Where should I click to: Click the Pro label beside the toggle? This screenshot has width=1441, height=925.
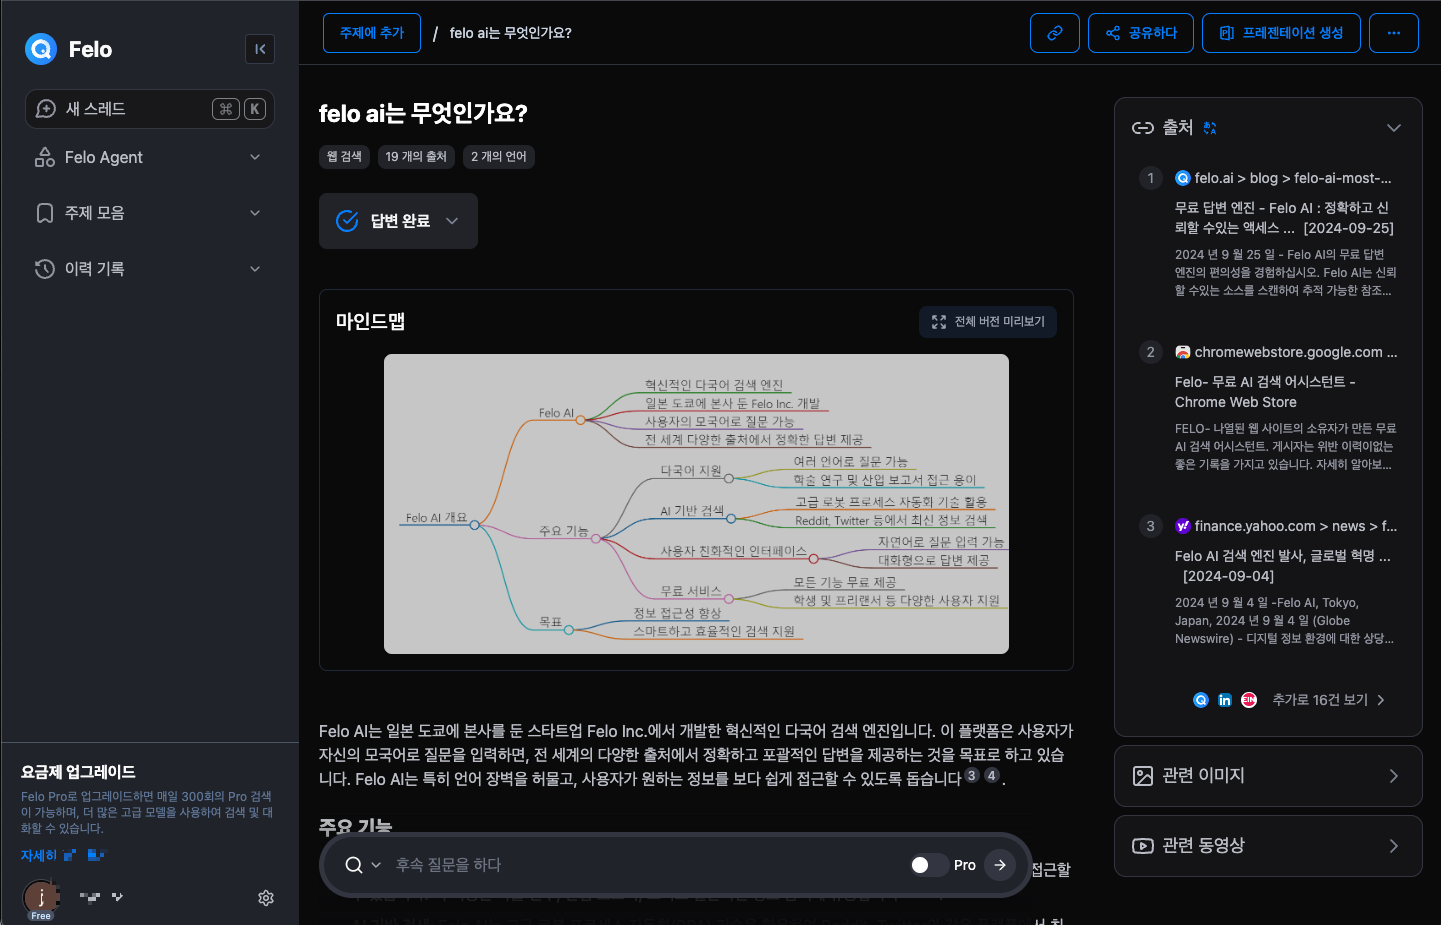[965, 865]
